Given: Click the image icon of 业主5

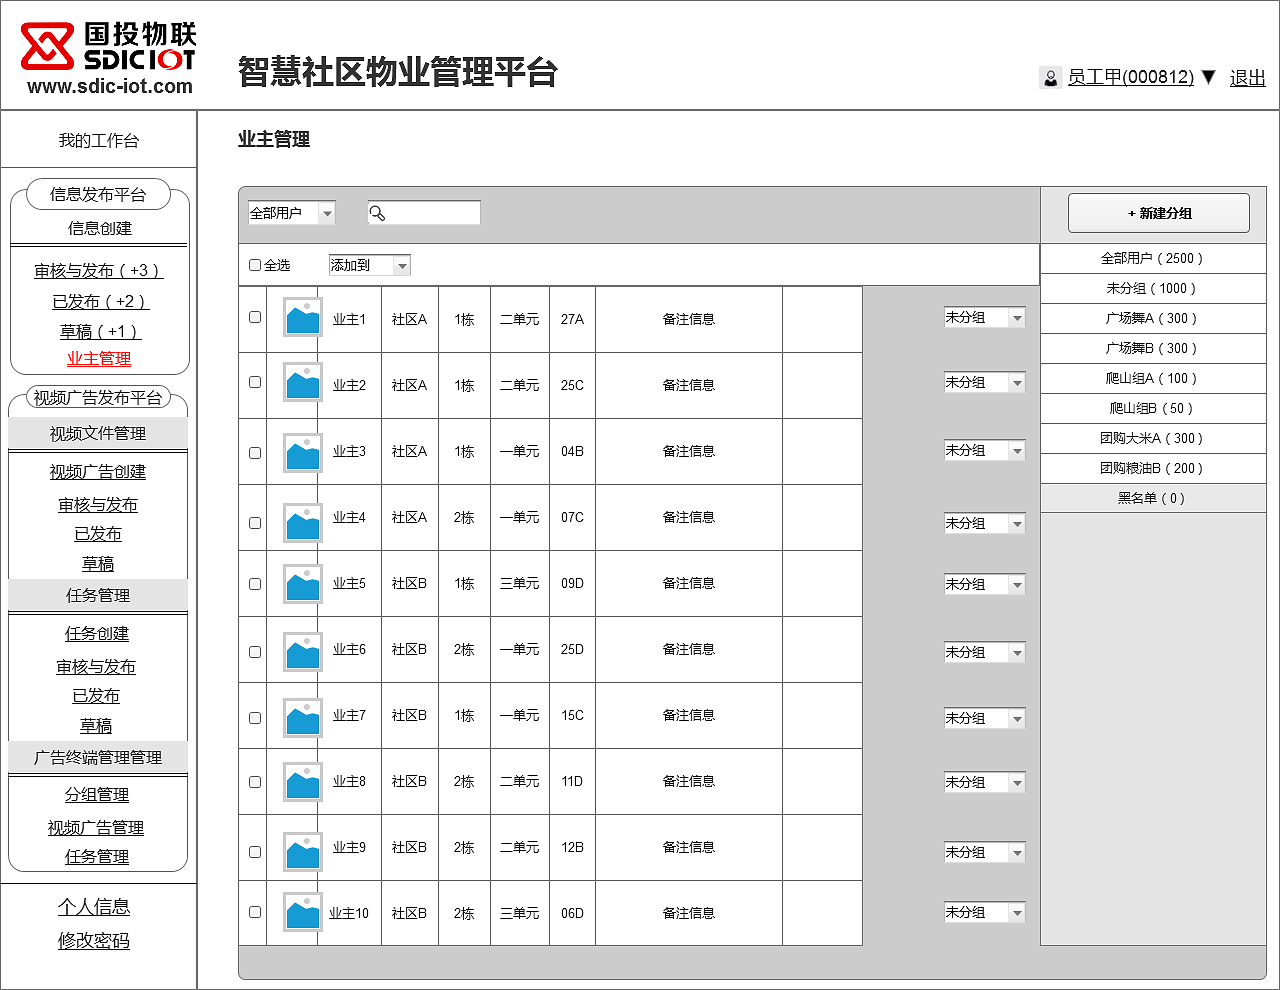Looking at the screenshot, I should click(302, 583).
